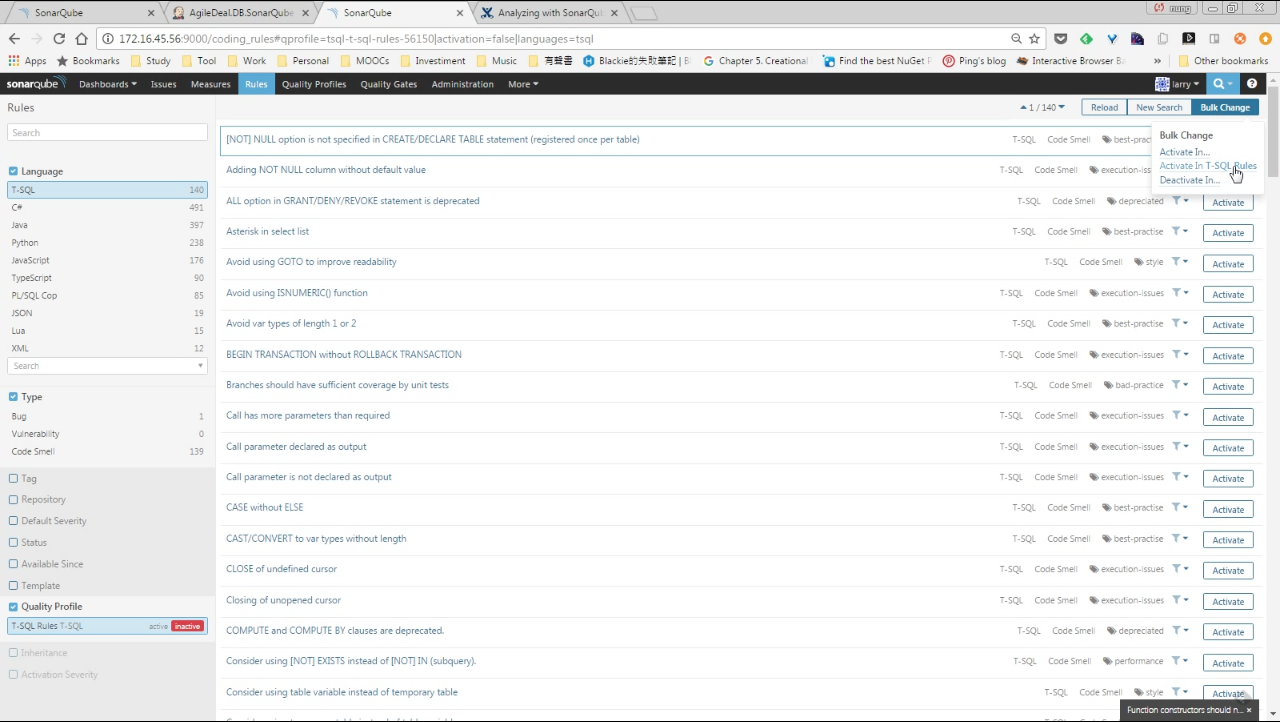The image size is (1280, 722).
Task: Switch the T-SQL Rules profile filter to active
Action: (158, 626)
